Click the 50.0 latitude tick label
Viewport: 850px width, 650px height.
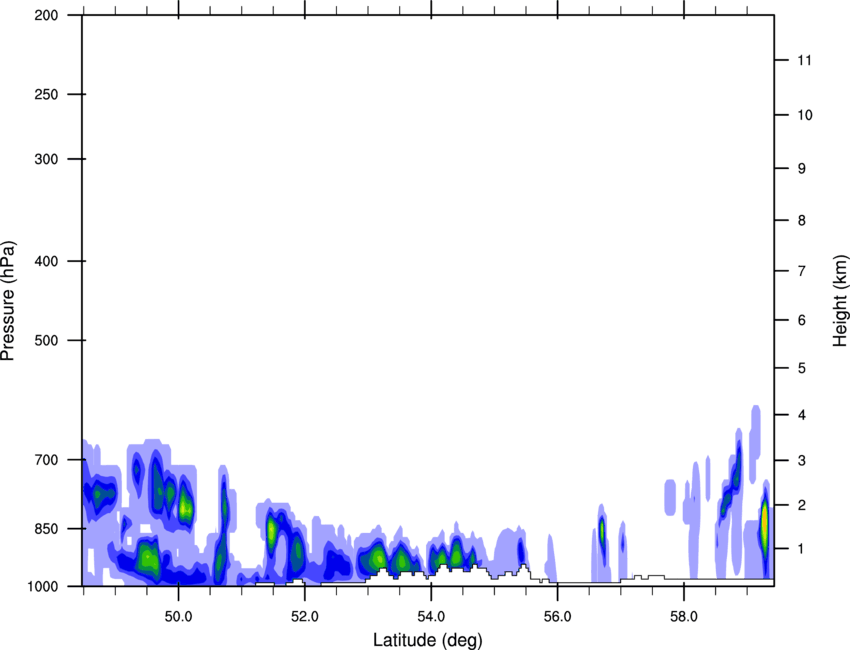click(178, 617)
